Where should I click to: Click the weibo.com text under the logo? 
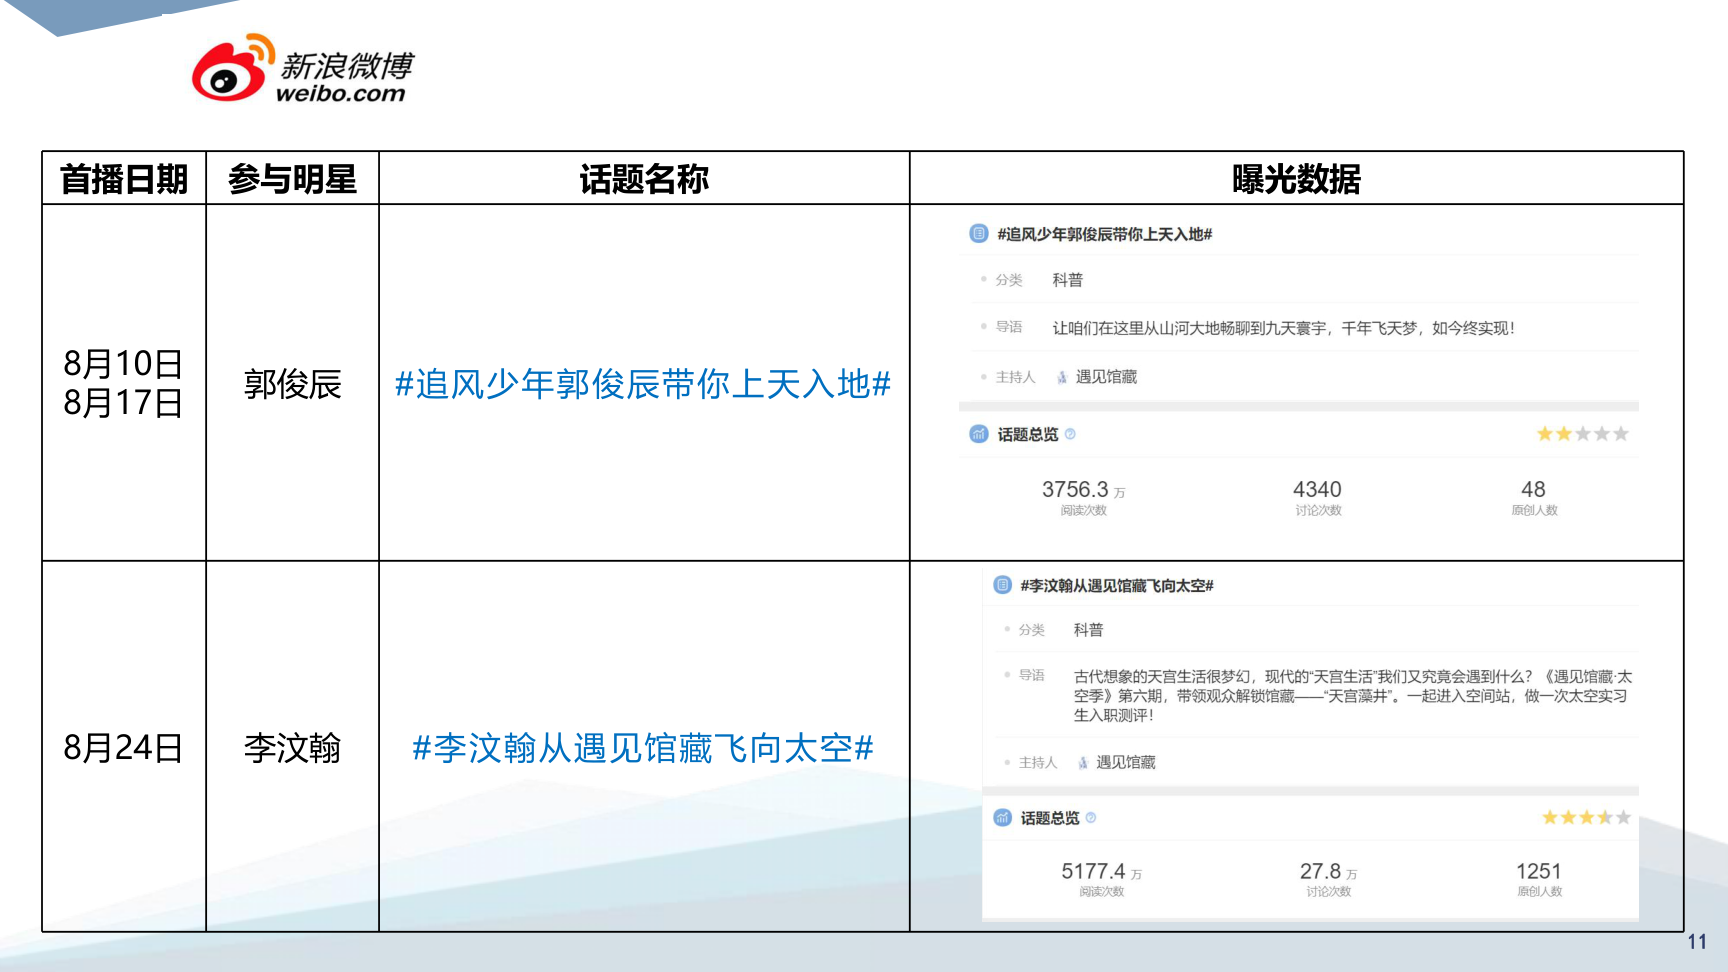click(341, 94)
